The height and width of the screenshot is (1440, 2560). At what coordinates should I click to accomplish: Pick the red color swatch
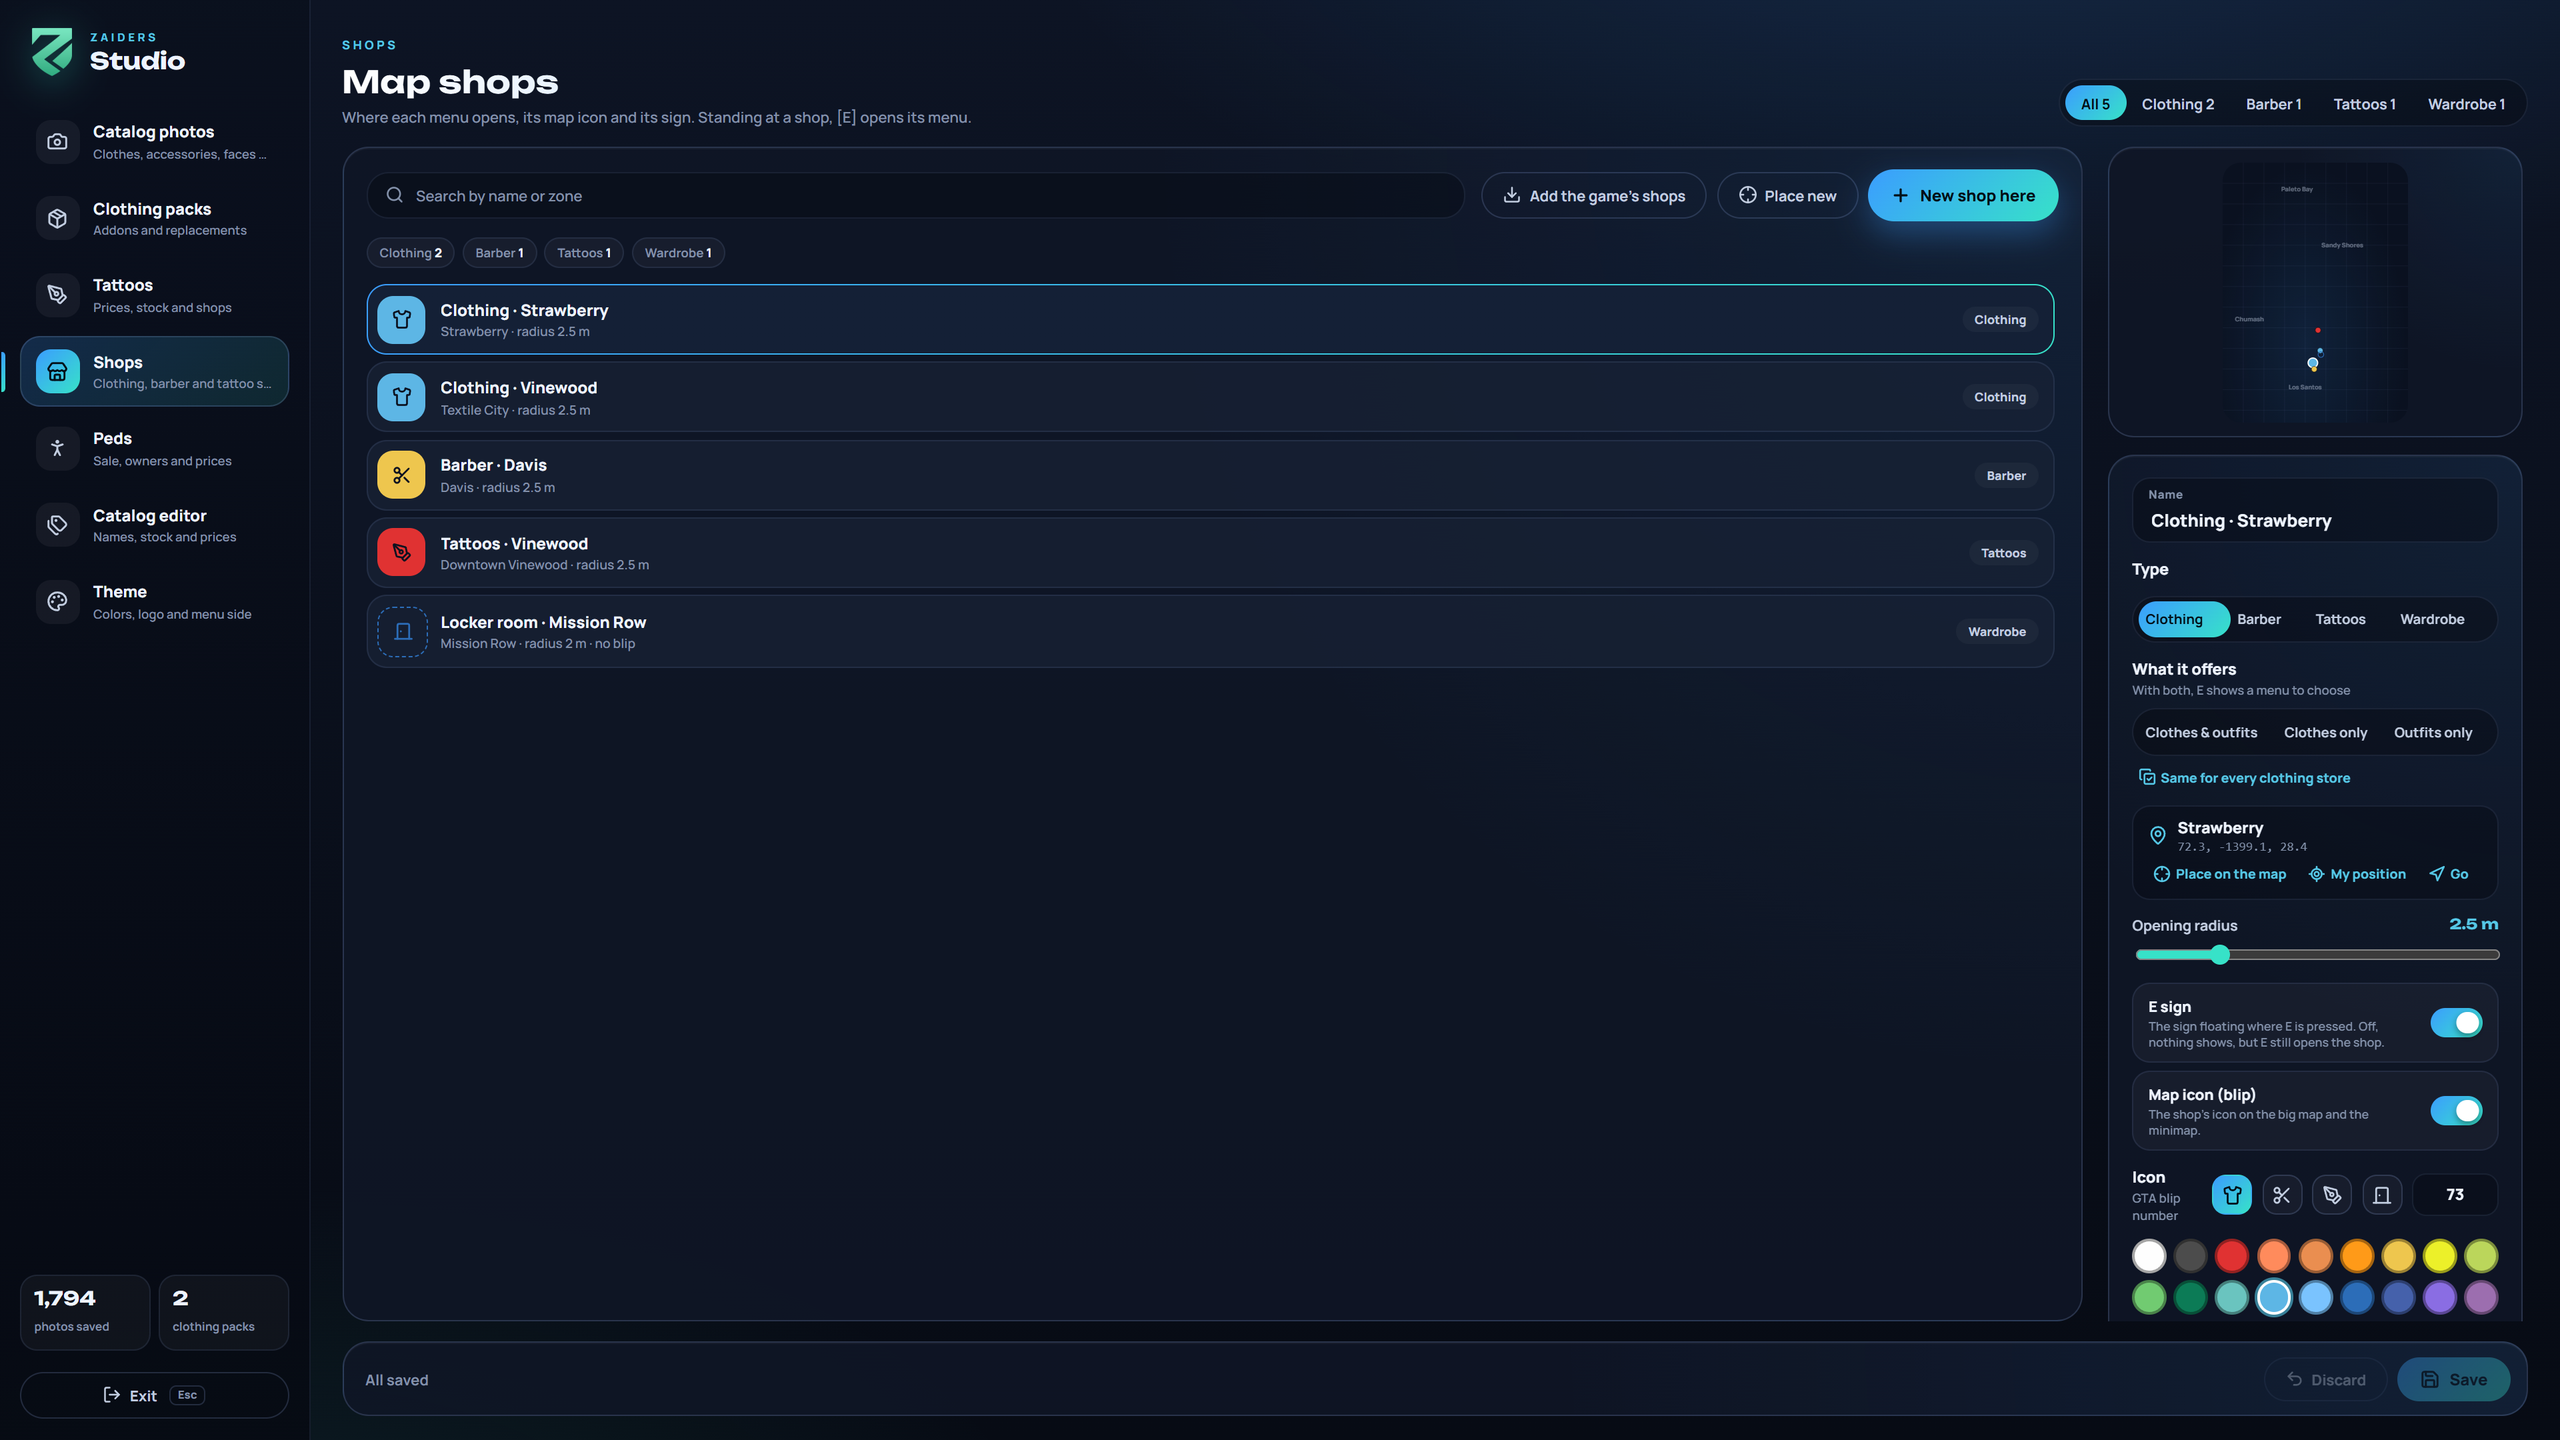point(2231,1256)
